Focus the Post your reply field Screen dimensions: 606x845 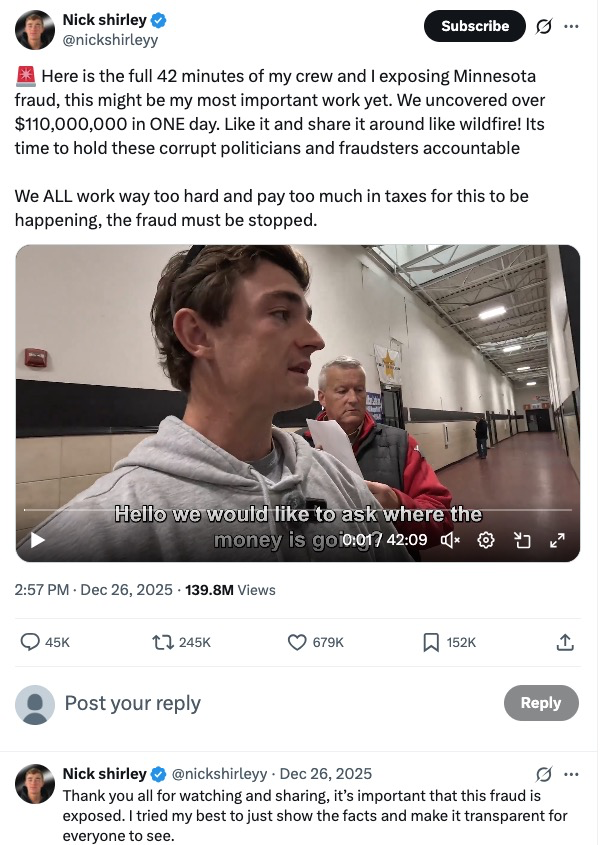click(250, 703)
